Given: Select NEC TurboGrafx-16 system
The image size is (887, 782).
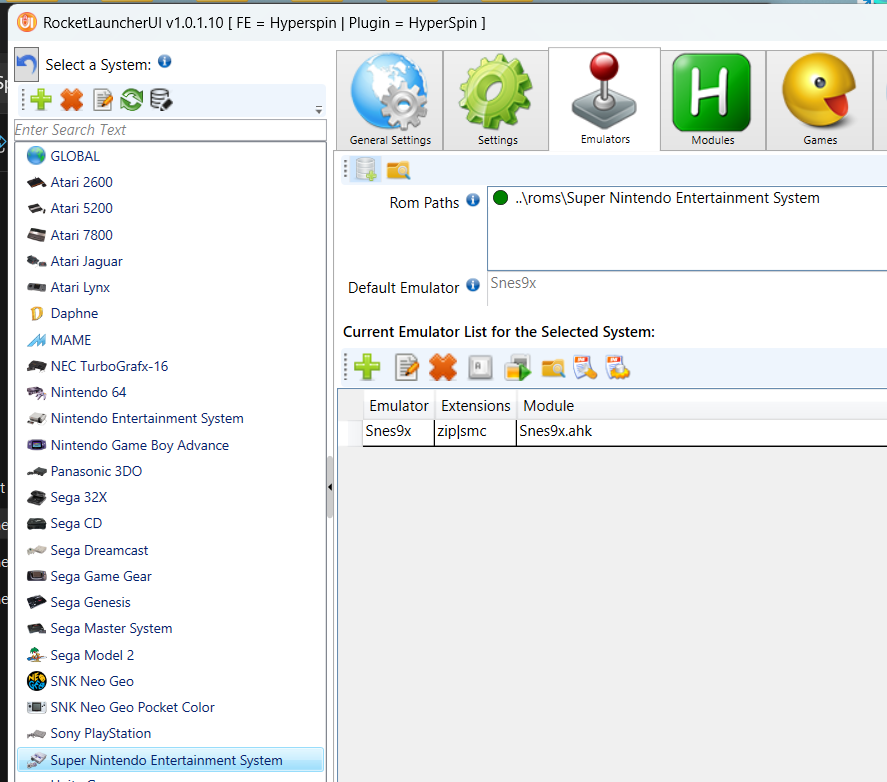Looking at the screenshot, I should [x=170, y=366].
